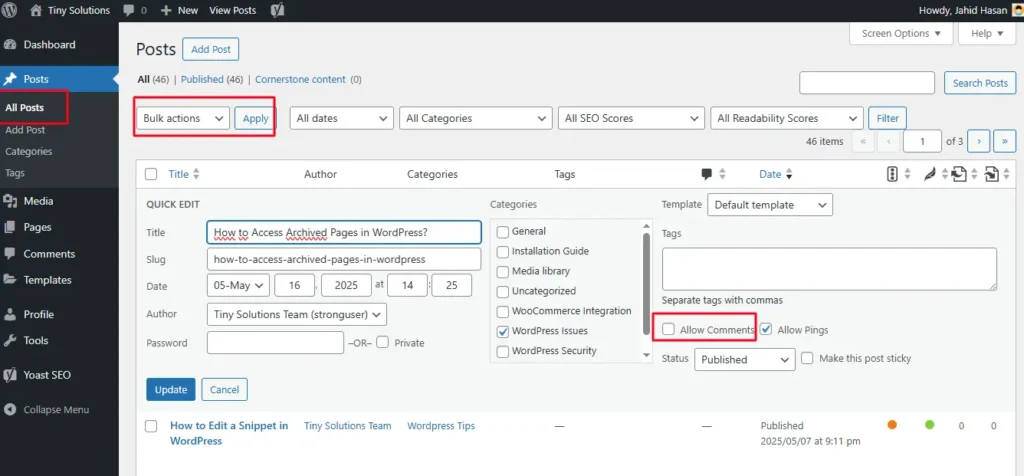Viewport: 1024px width, 476px height.
Task: Click the Update button
Action: [x=171, y=389]
